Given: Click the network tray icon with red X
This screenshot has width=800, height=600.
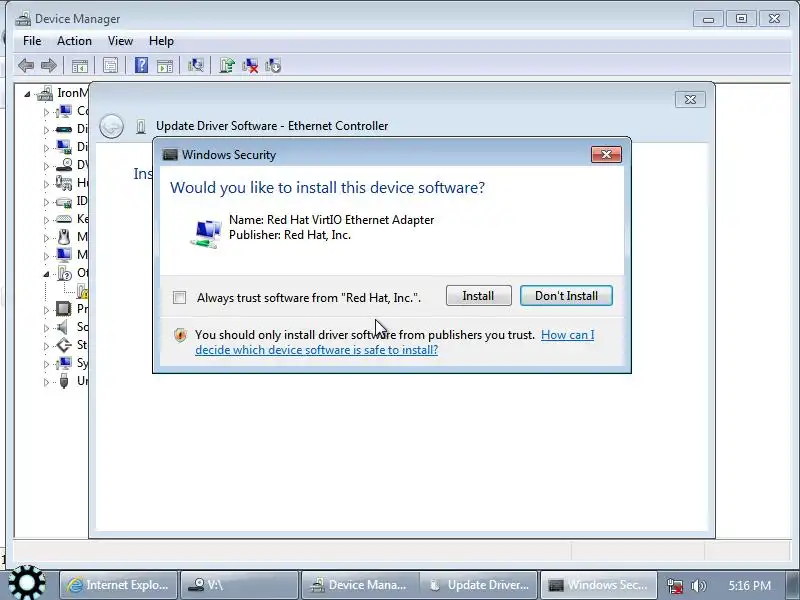Looking at the screenshot, I should coord(675,586).
